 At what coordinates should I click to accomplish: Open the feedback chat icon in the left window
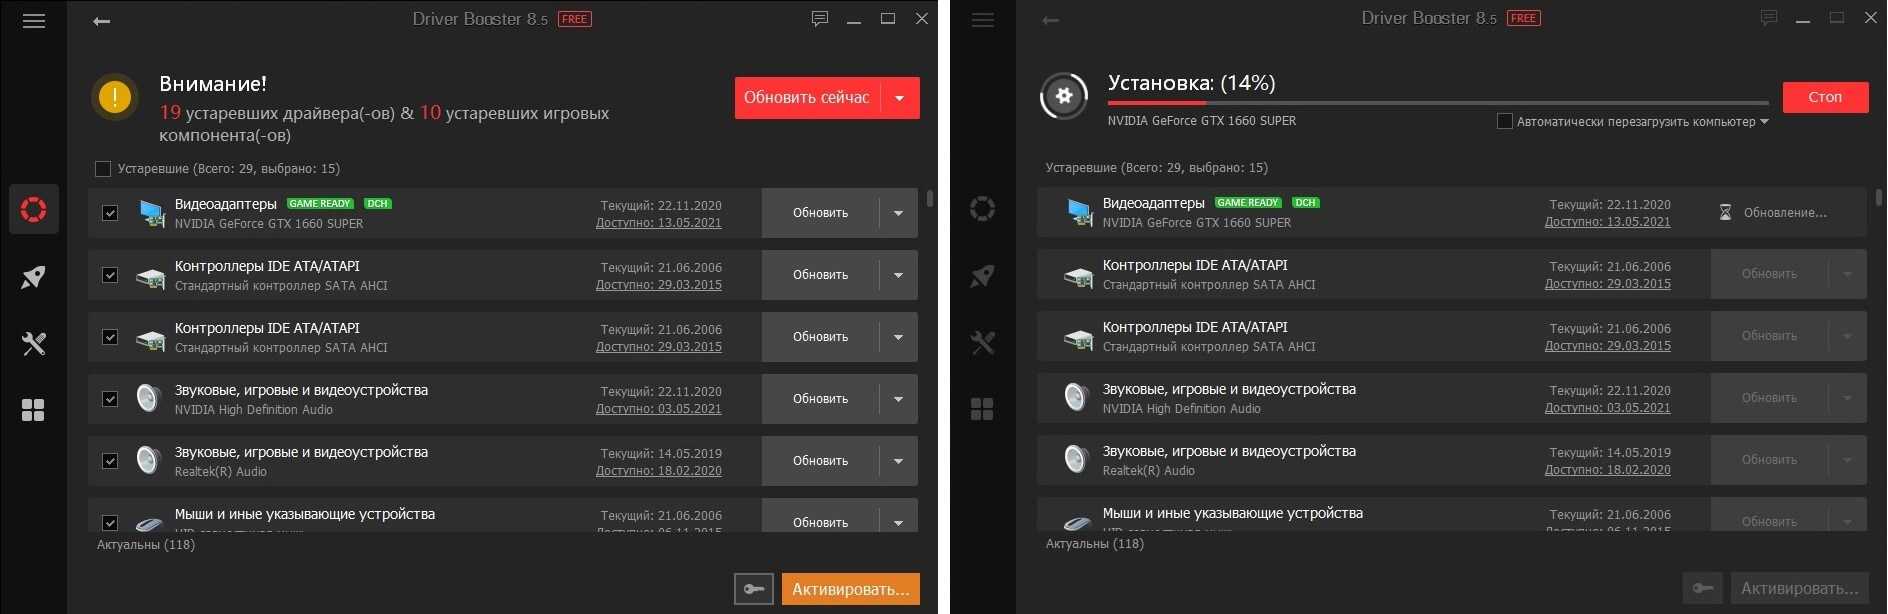pyautogui.click(x=820, y=19)
